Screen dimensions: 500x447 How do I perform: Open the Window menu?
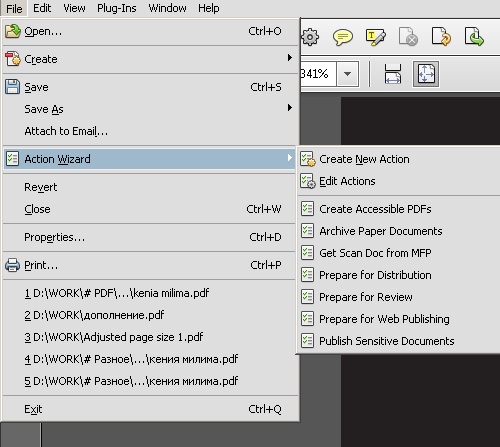167,8
